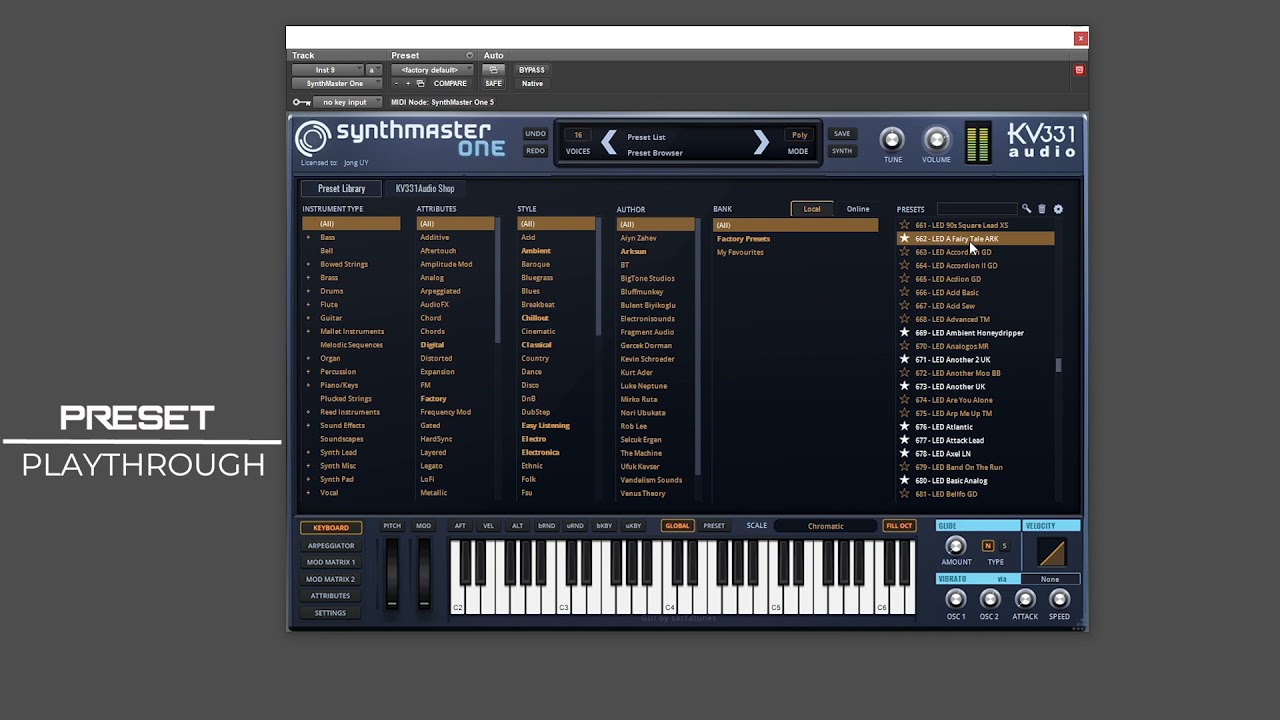This screenshot has height=720, width=1280.
Task: Open the MOD MATRIX 1 page
Action: (x=331, y=562)
